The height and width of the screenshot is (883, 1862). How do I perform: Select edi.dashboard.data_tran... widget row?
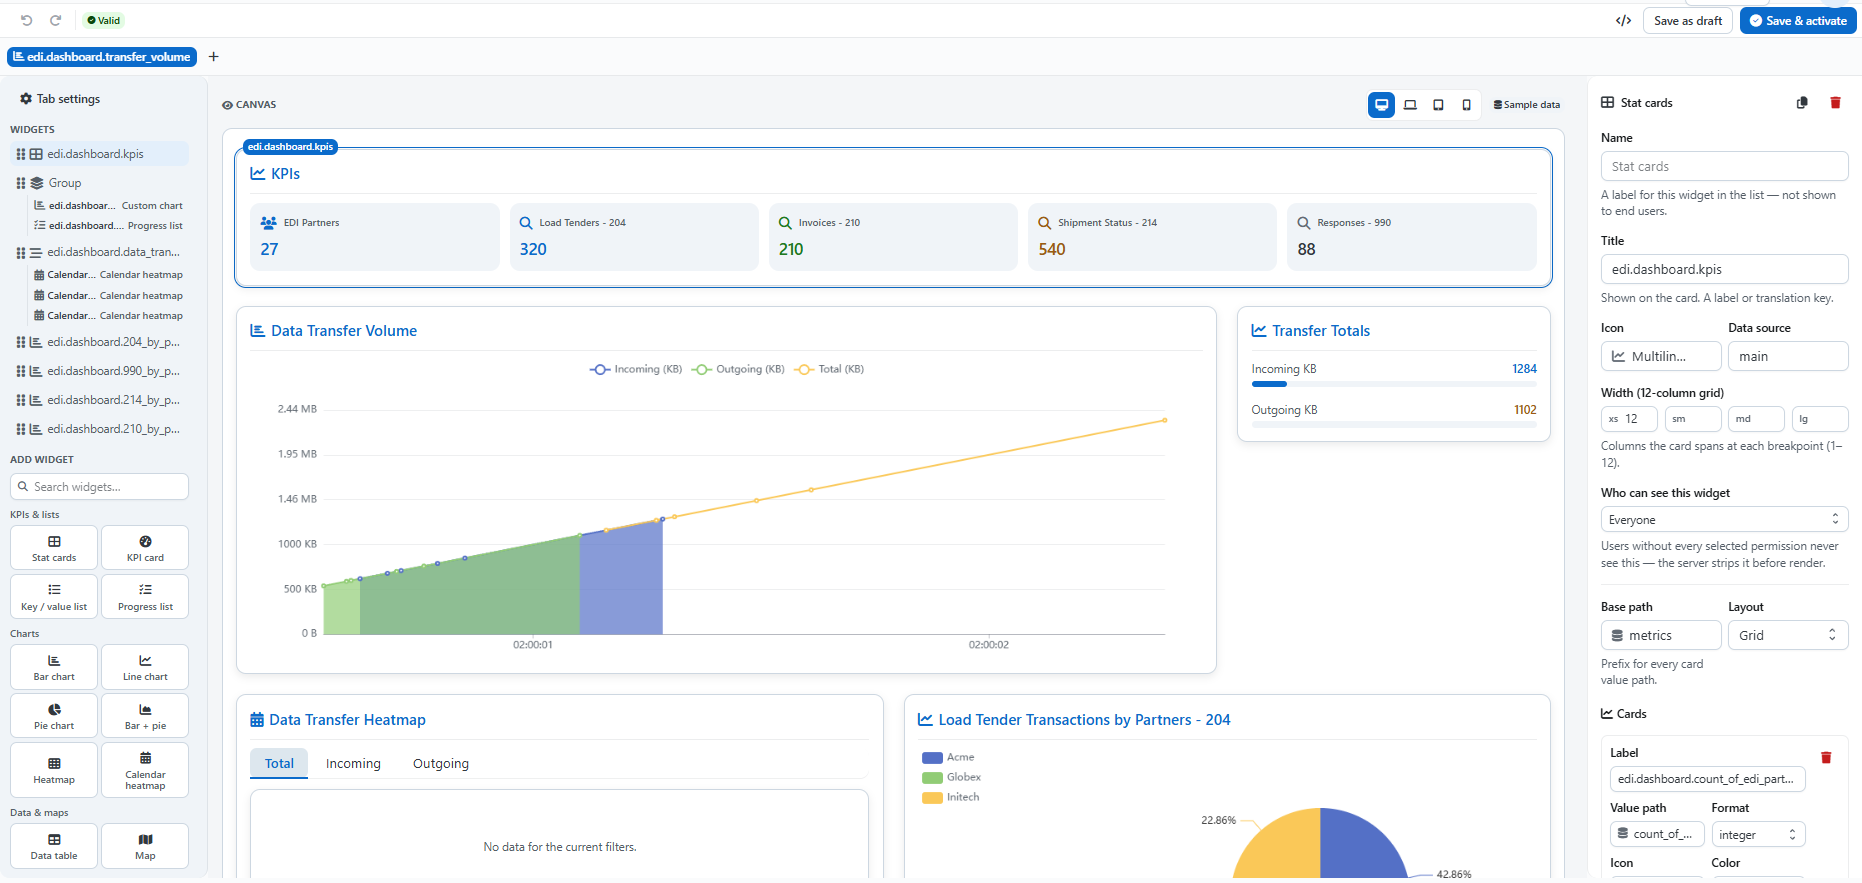[99, 252]
